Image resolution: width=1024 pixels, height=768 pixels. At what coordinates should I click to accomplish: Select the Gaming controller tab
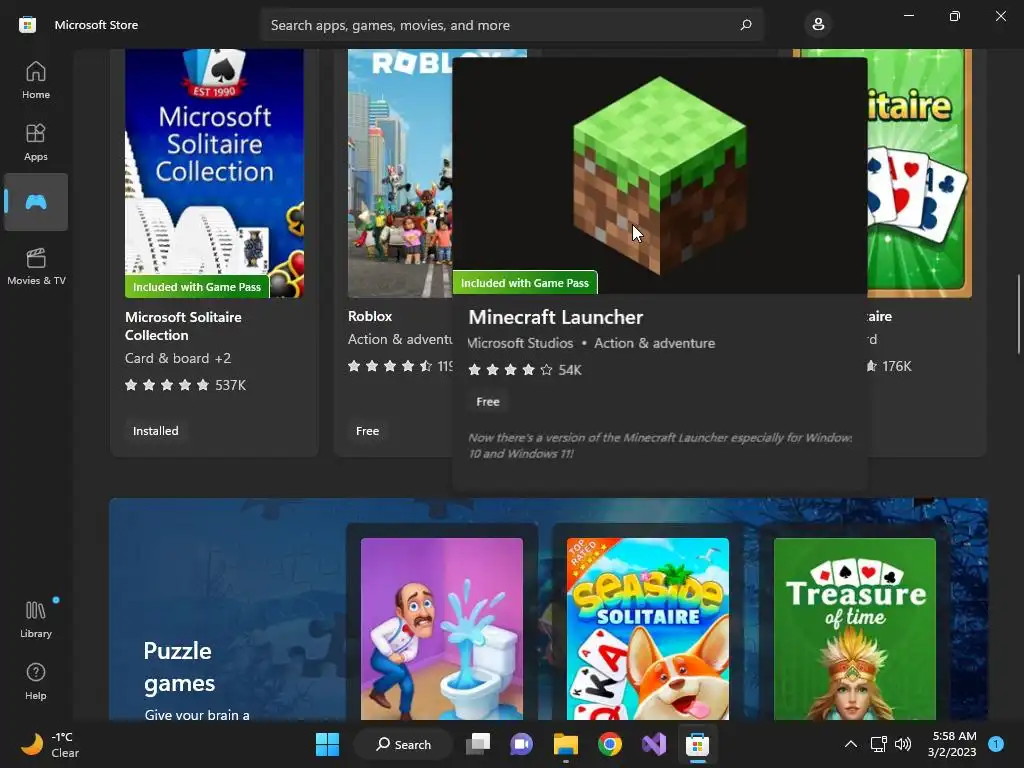pyautogui.click(x=36, y=202)
